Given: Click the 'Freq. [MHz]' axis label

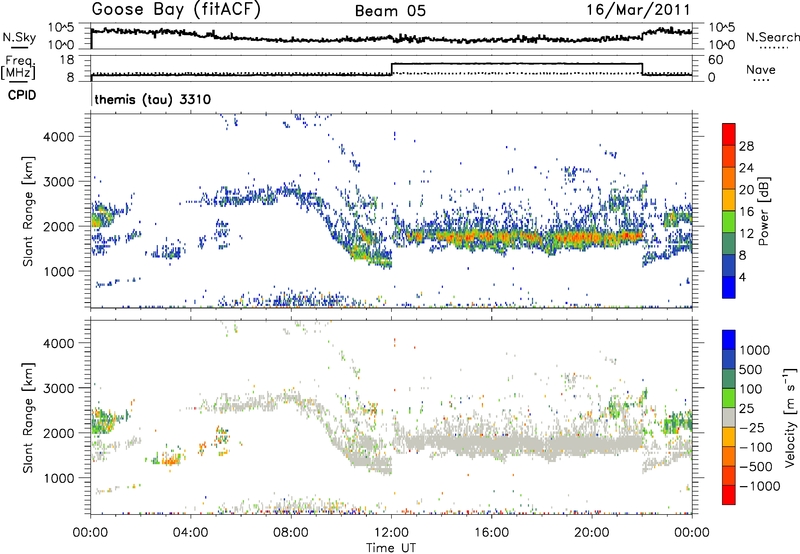Looking at the screenshot, I should click(19, 67).
